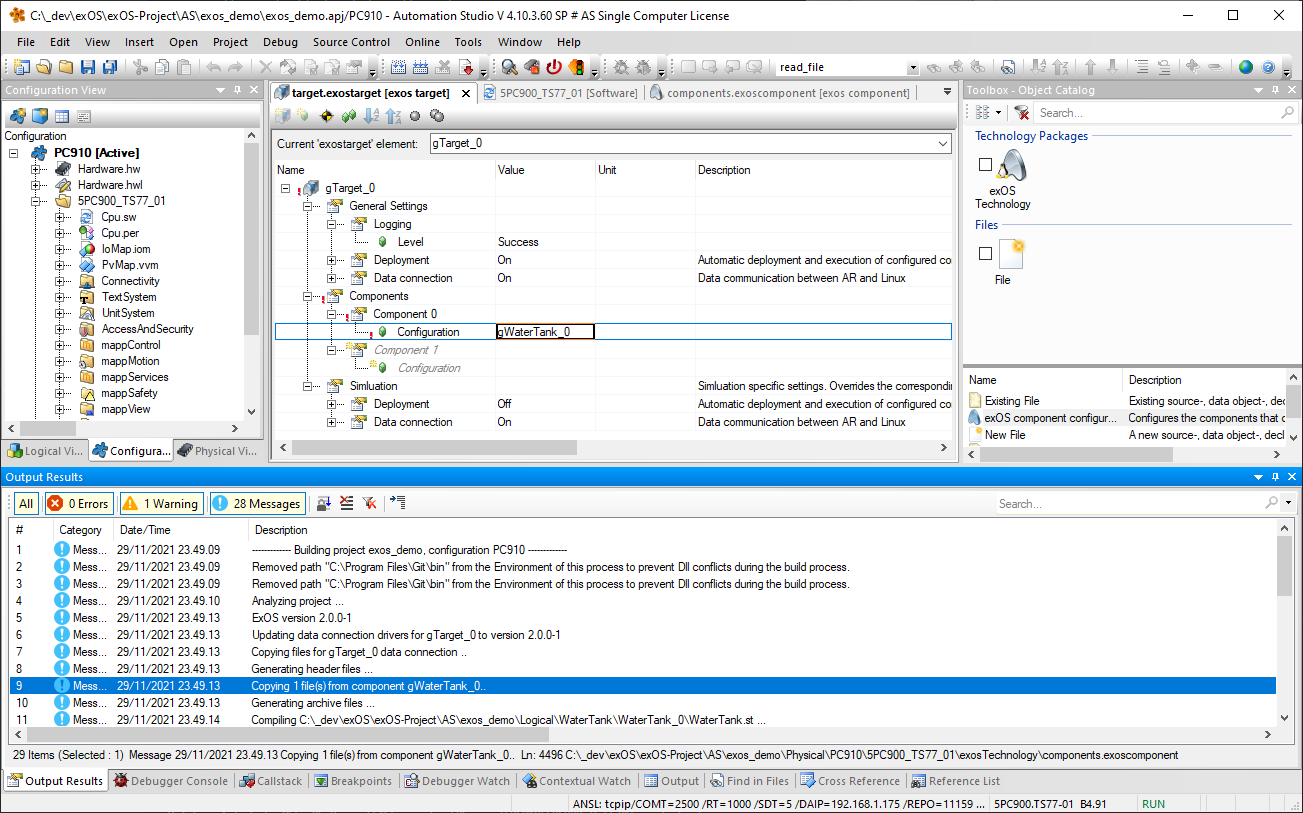
Task: Click the gWaterTank_0 configuration value field
Action: pos(545,332)
